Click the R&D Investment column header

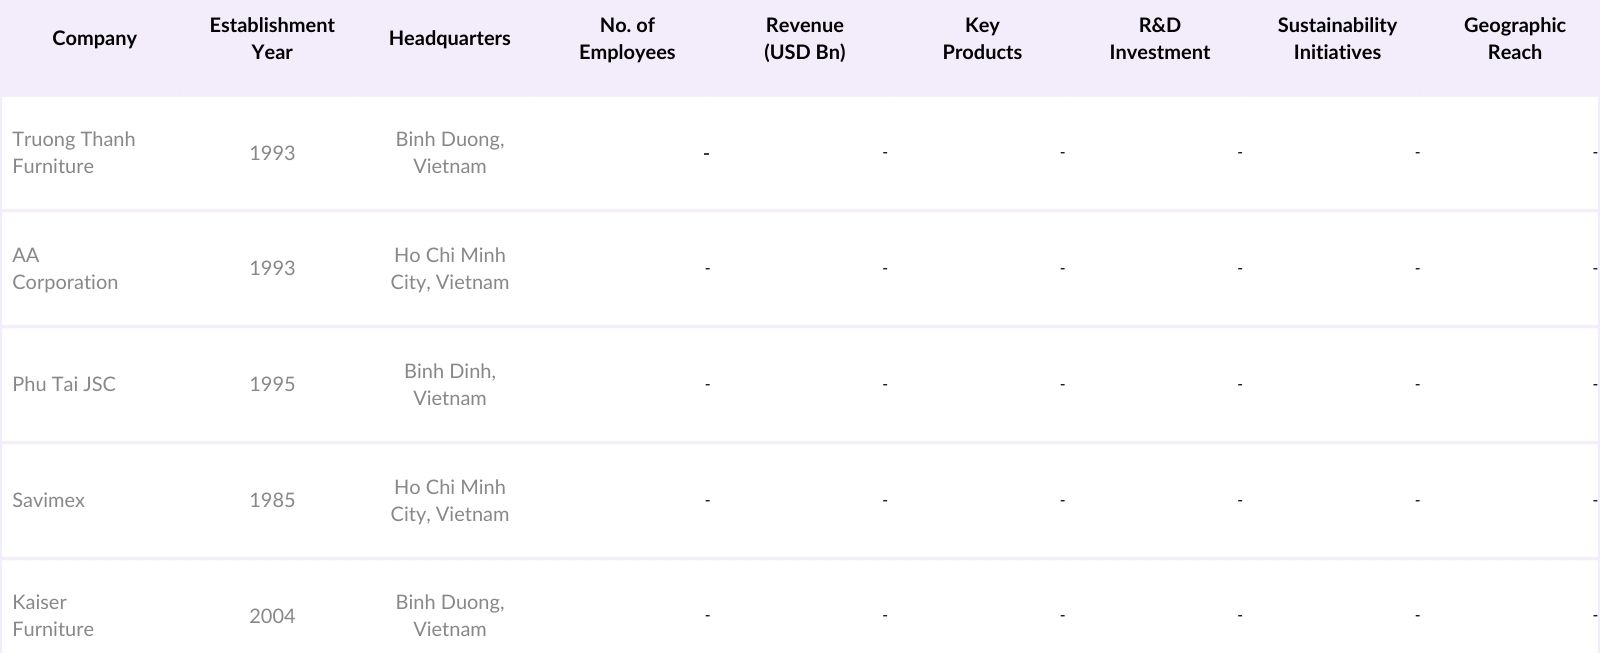pyautogui.click(x=1159, y=38)
